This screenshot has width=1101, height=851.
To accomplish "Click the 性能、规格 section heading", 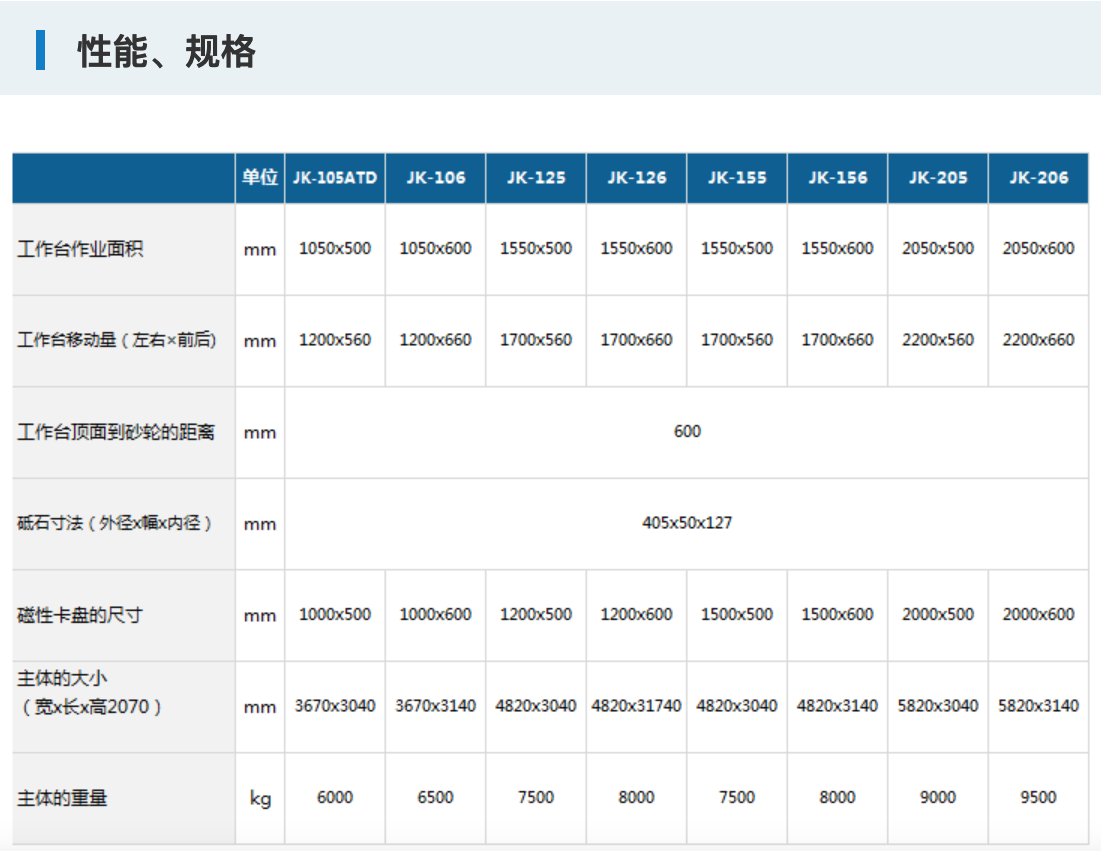I will 167,51.
